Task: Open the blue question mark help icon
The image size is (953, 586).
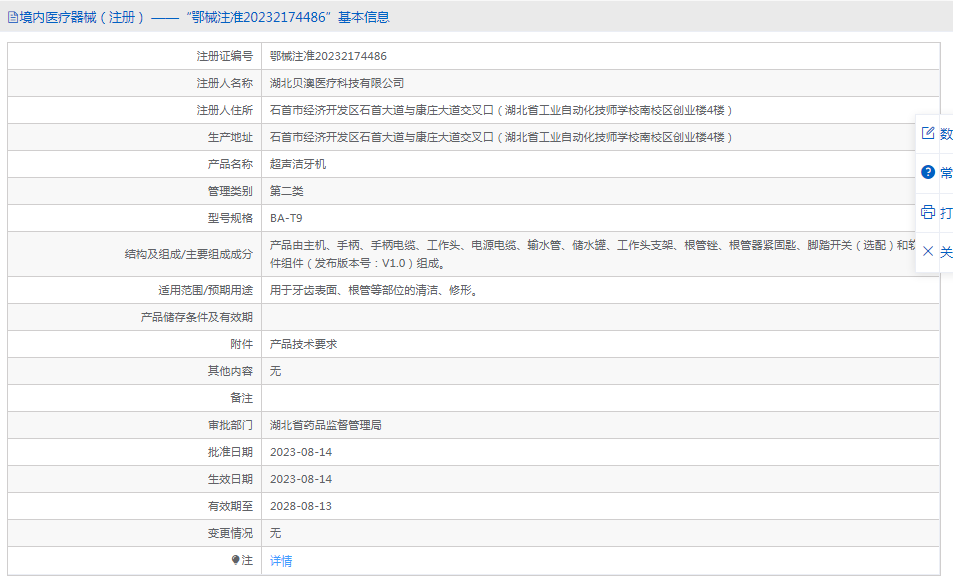Action: (927, 172)
